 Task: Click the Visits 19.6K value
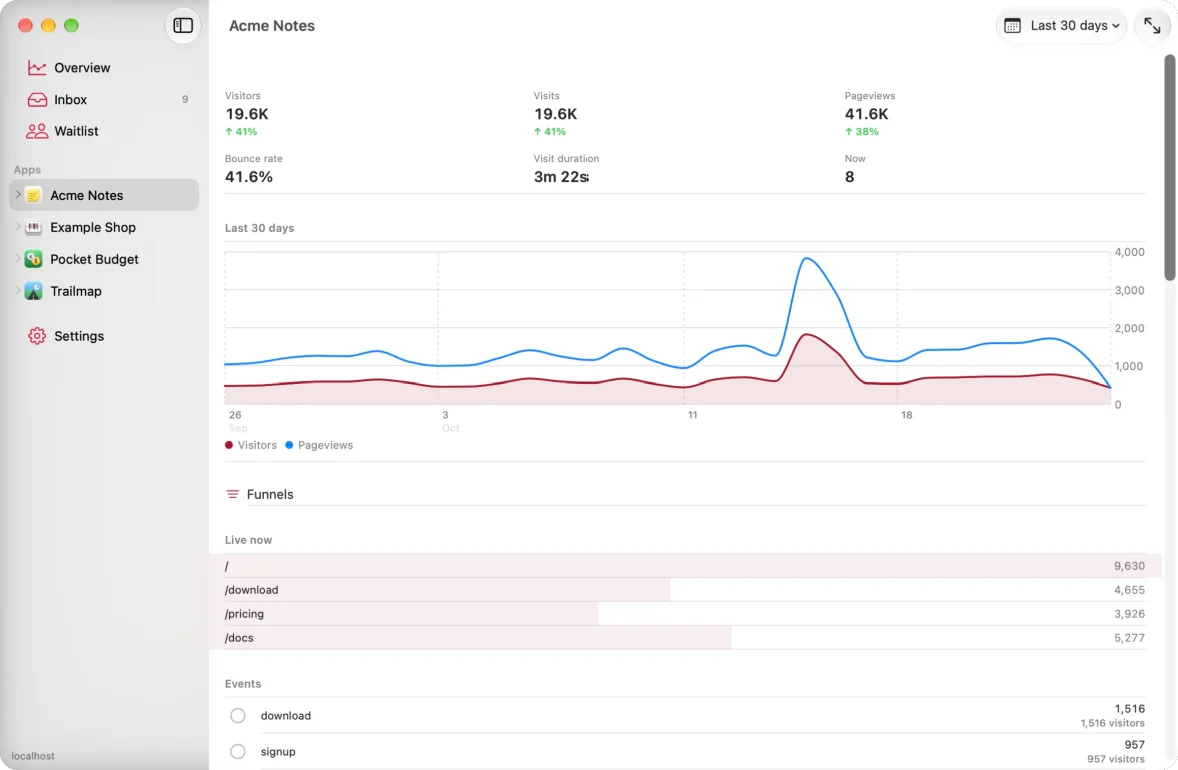(555, 114)
